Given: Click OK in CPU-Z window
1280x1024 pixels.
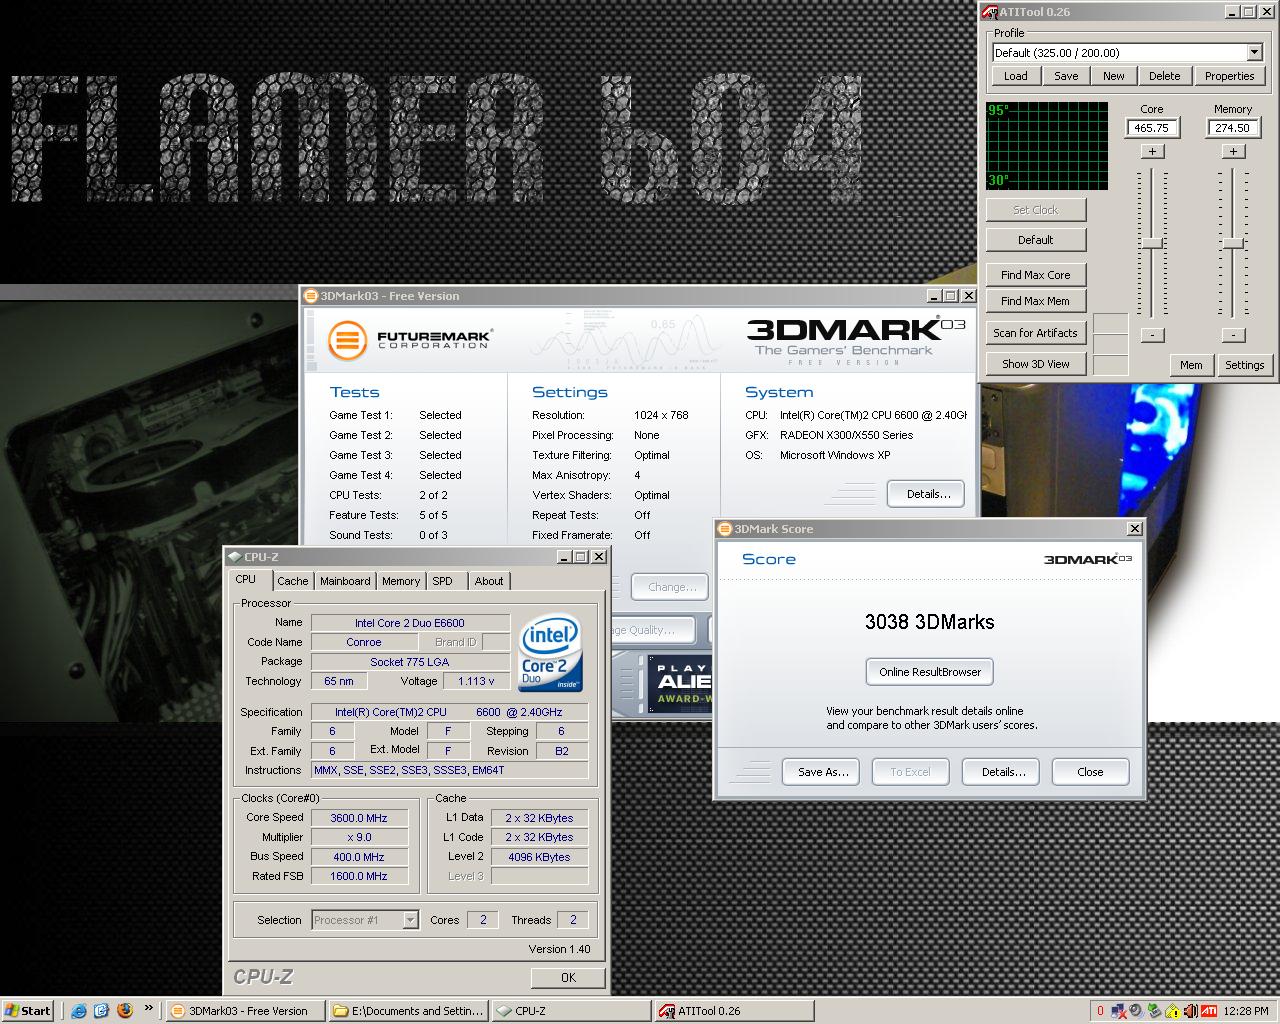Looking at the screenshot, I should point(568,977).
